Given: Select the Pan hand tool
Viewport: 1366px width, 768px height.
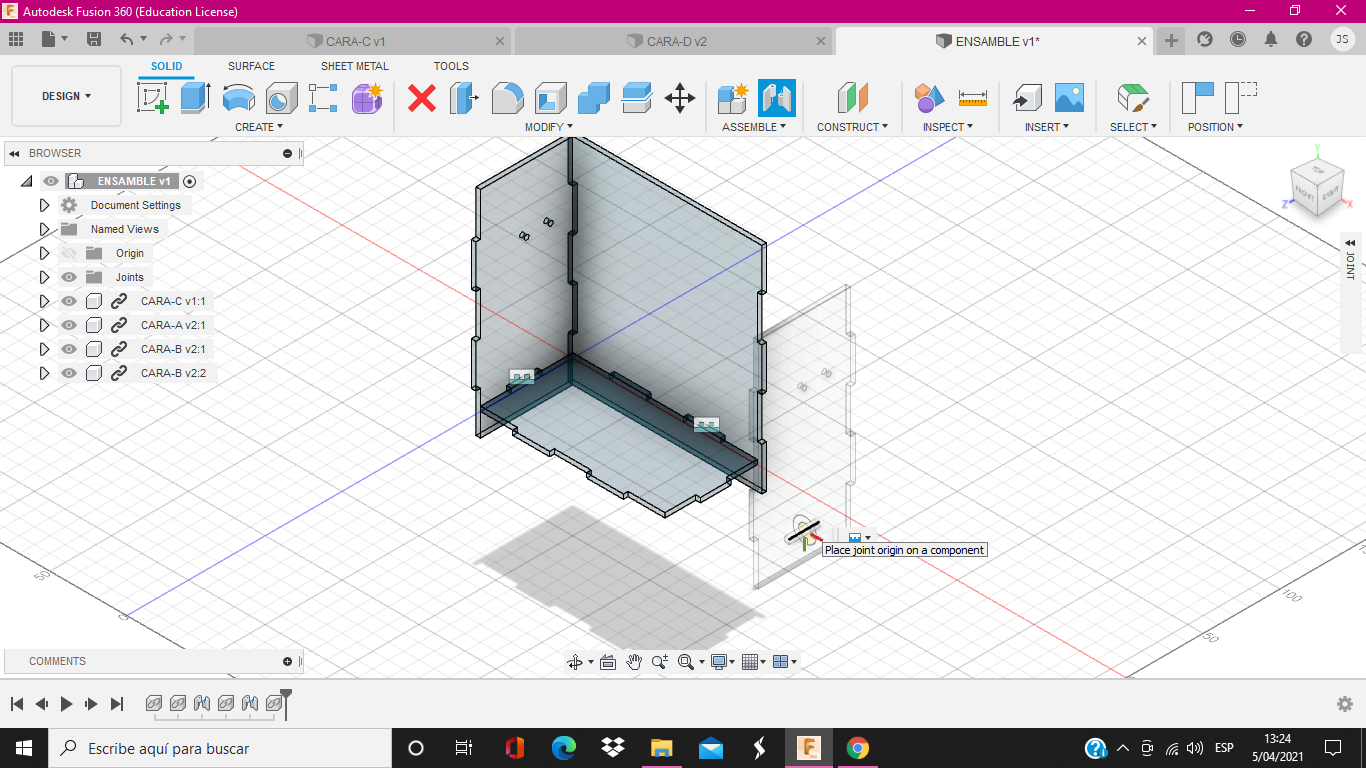Looking at the screenshot, I should [634, 661].
